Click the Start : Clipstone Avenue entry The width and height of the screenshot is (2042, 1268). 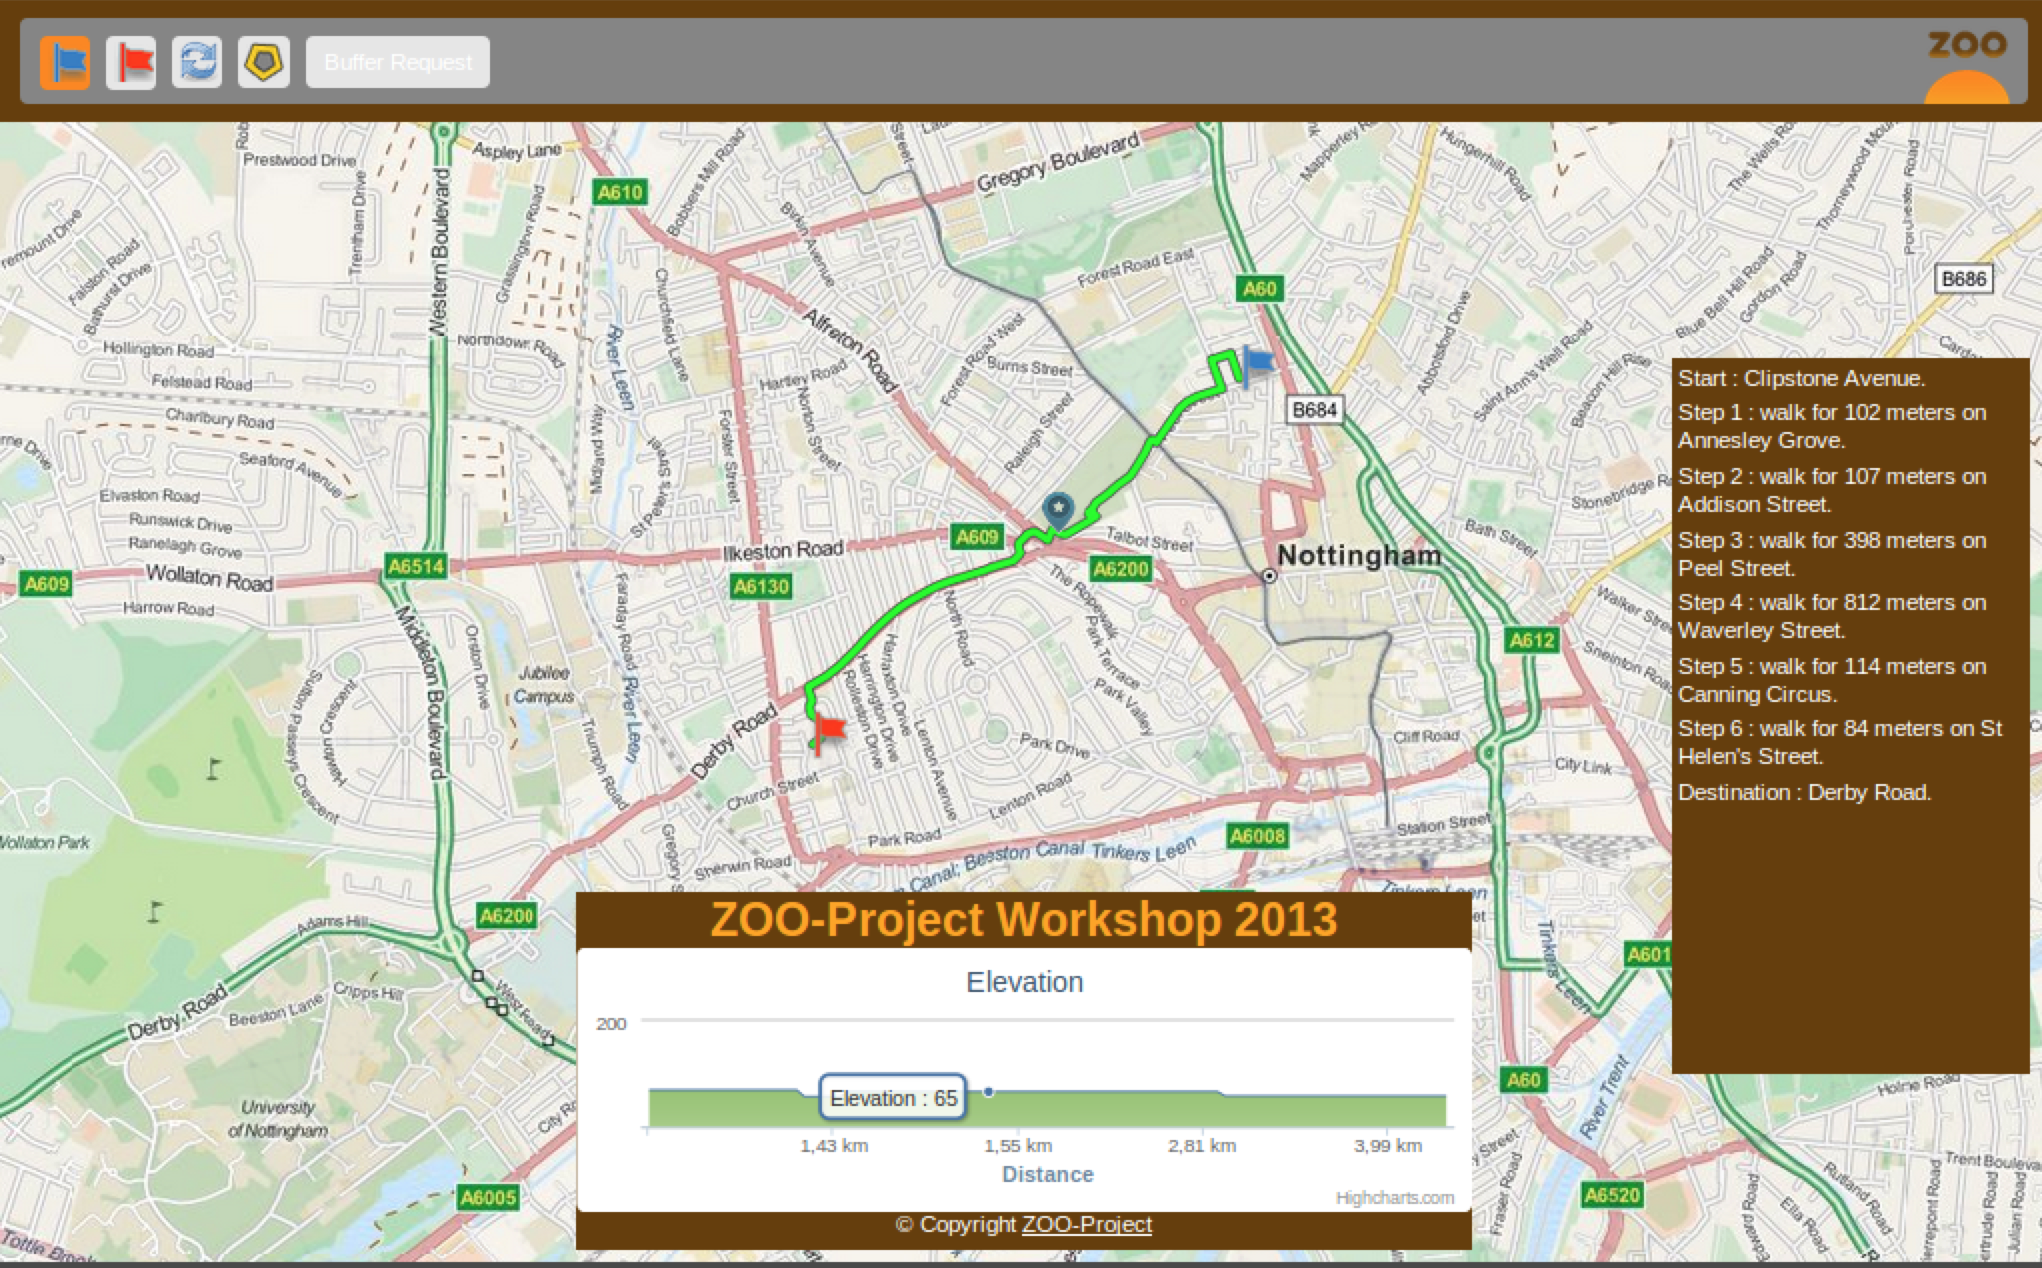click(x=1801, y=378)
